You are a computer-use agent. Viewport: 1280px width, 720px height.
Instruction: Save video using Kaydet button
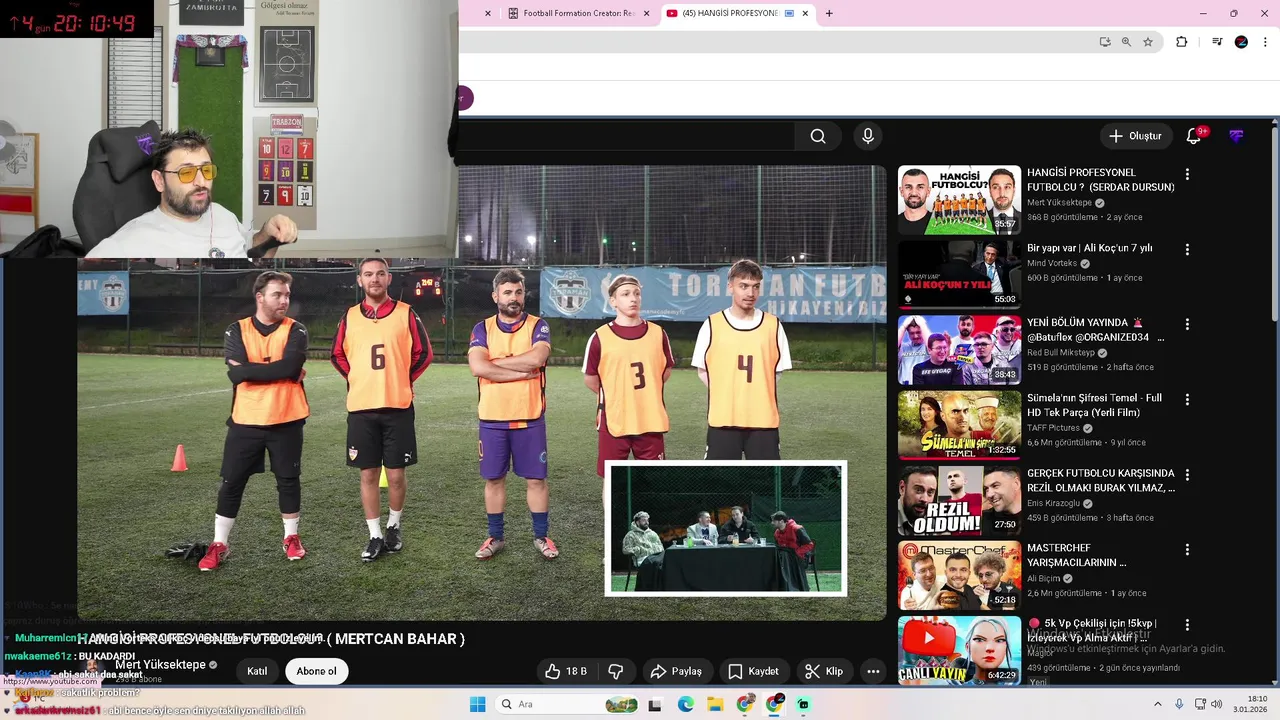point(753,671)
